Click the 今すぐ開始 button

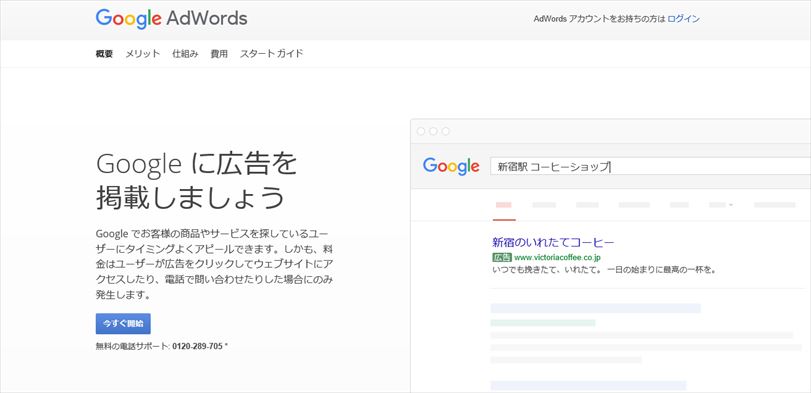[123, 324]
